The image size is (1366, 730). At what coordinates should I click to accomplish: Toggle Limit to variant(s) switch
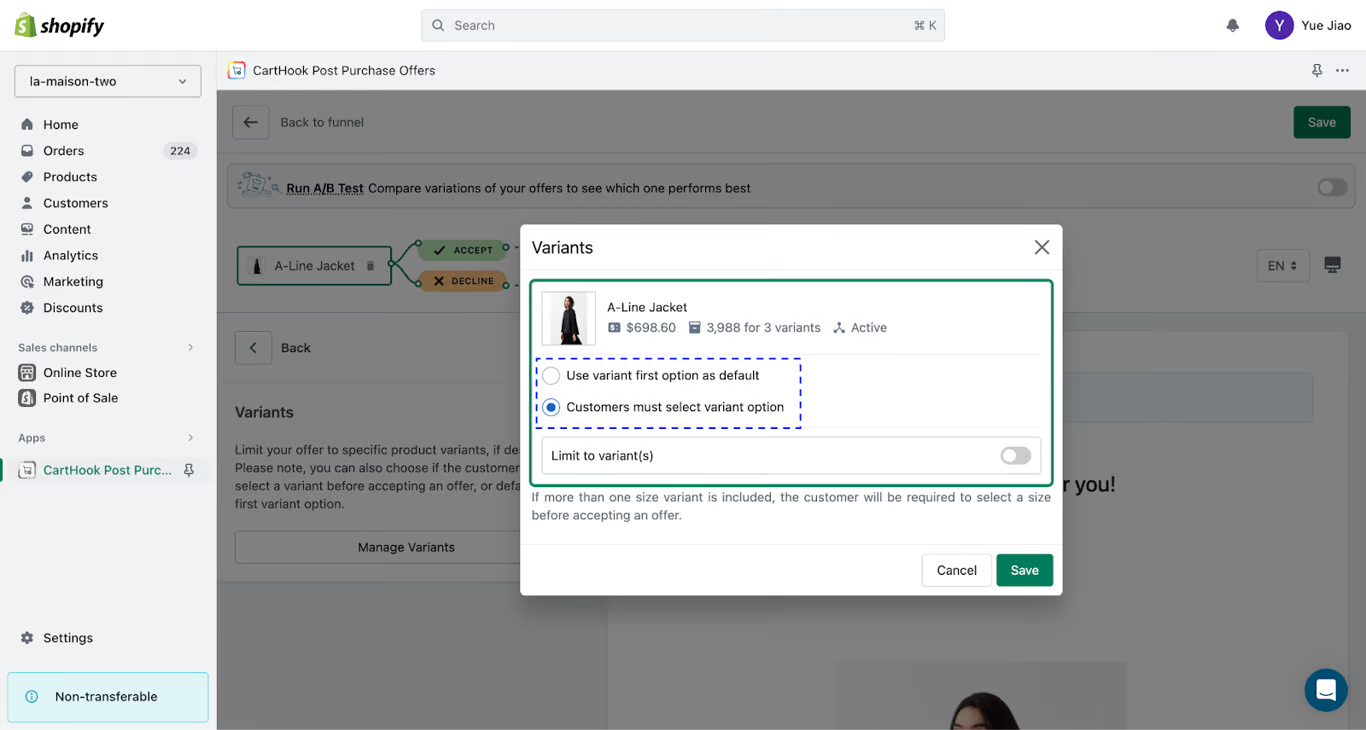1015,456
